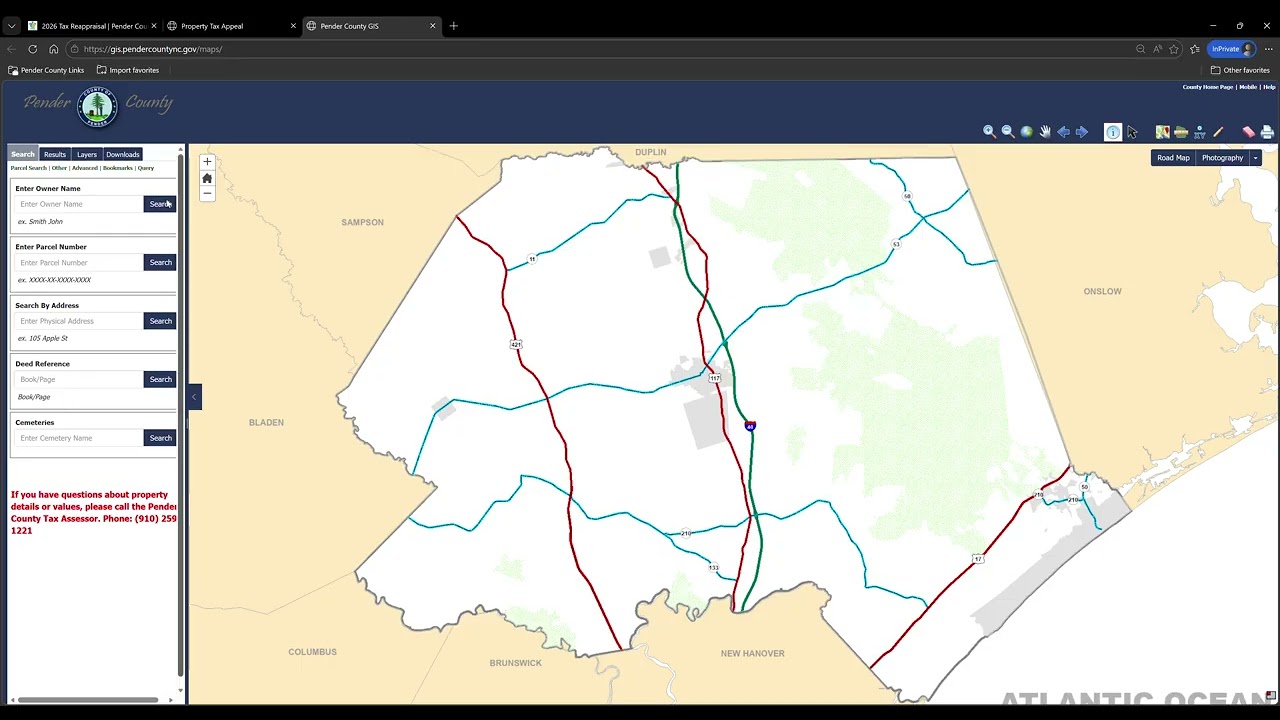
Task: Click the Advanced search link
Action: [x=85, y=168]
